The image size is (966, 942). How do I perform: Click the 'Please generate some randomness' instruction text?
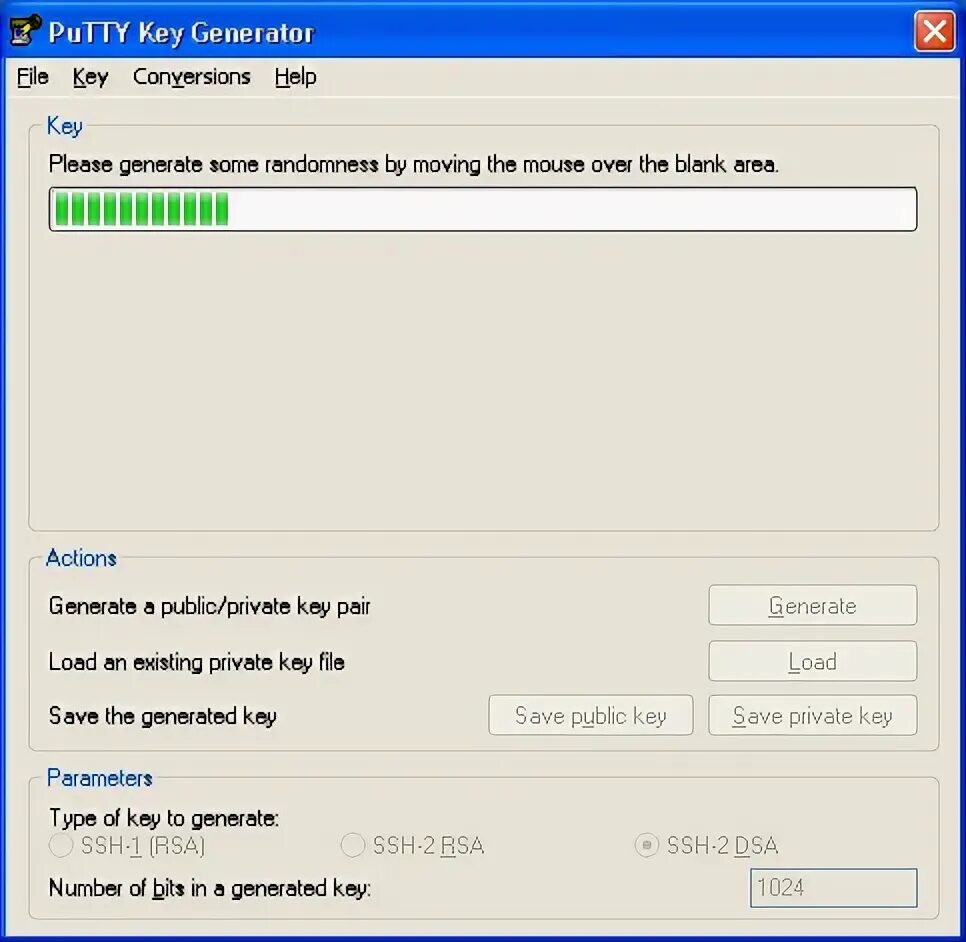point(414,164)
